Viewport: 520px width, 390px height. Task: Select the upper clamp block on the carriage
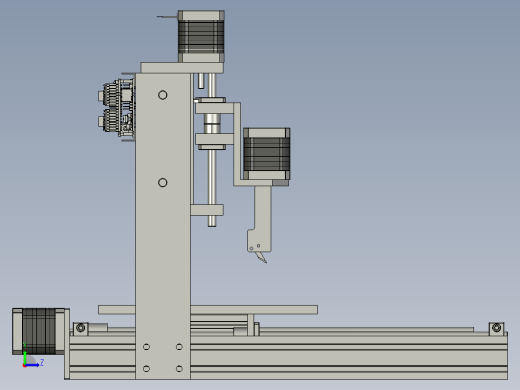[214, 108]
